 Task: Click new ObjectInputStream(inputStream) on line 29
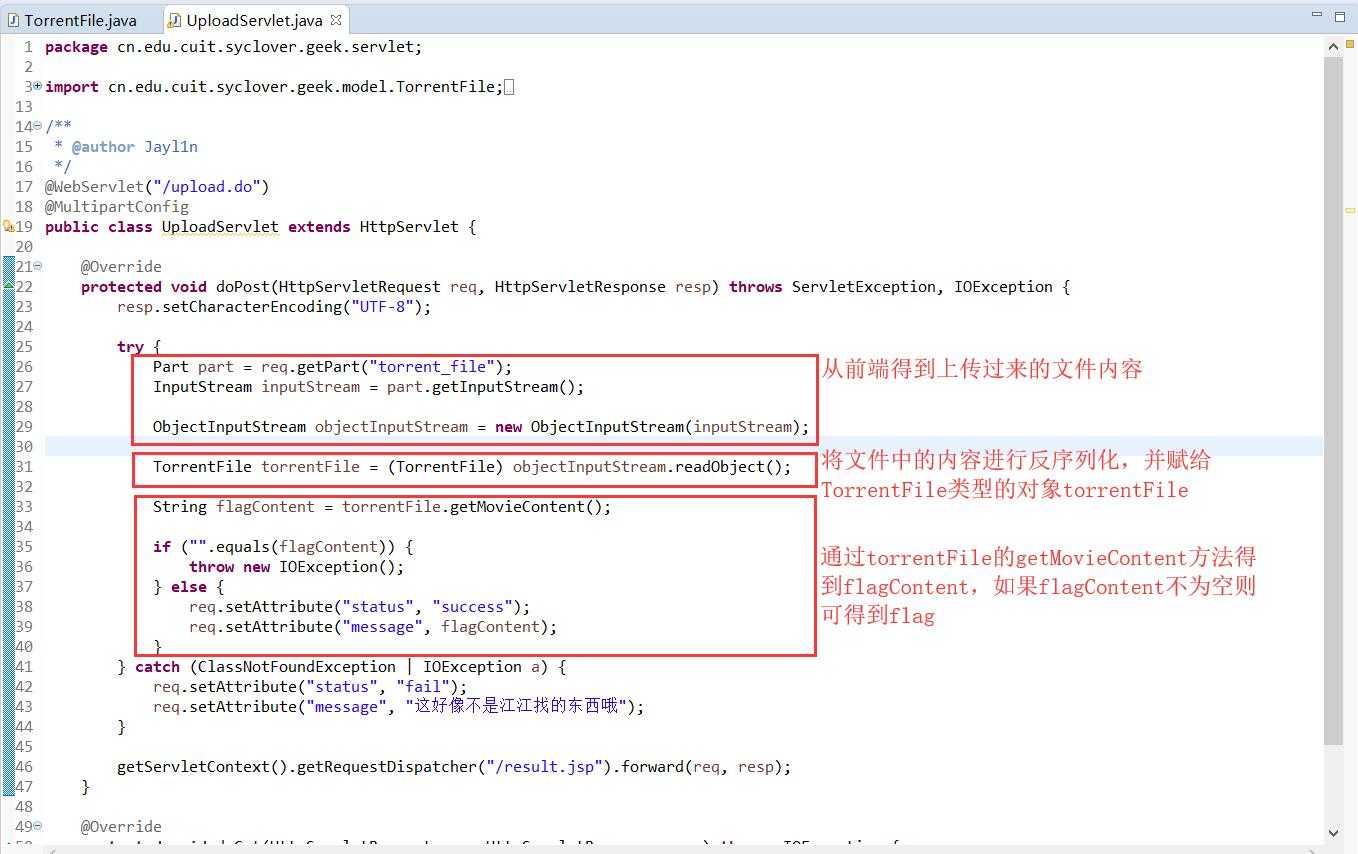647,427
